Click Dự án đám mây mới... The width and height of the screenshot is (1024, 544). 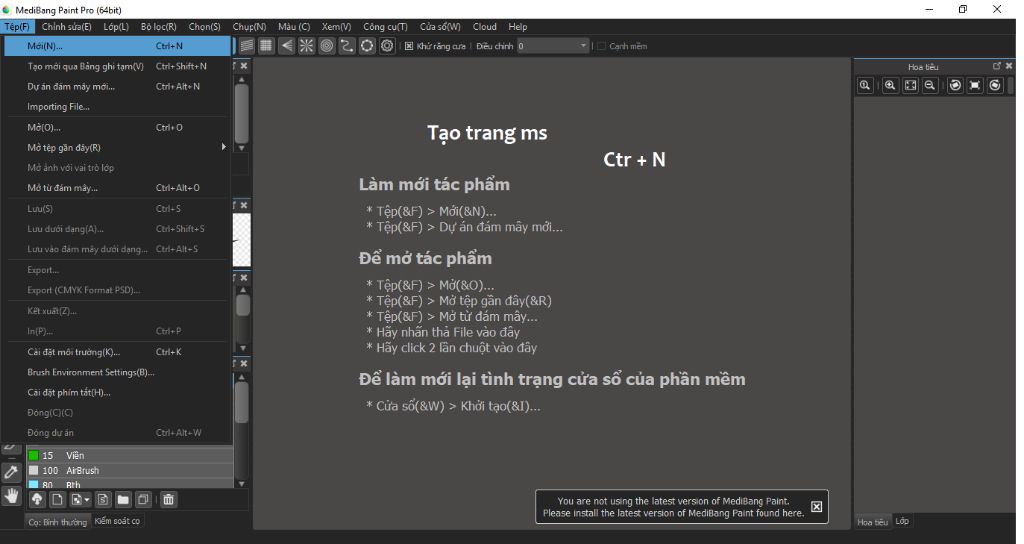[x=118, y=86]
